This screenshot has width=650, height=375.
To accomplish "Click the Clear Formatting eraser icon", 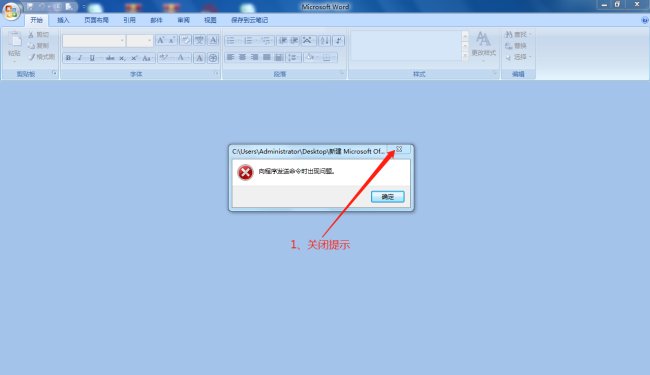I will point(186,40).
